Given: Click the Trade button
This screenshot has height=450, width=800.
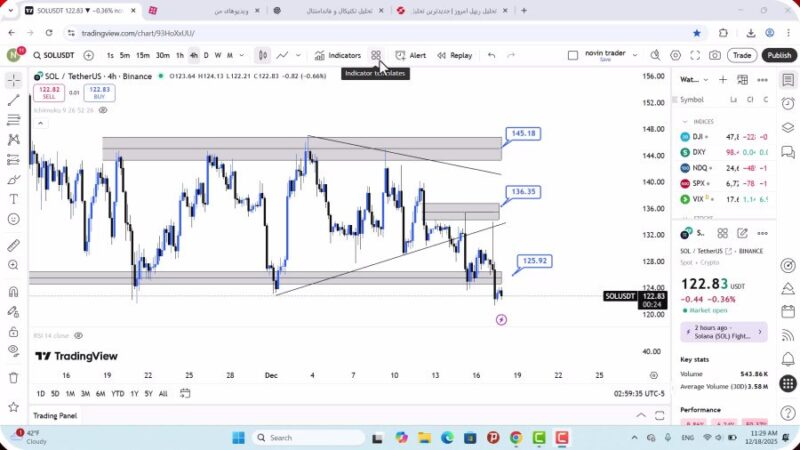Looking at the screenshot, I should pos(741,56).
